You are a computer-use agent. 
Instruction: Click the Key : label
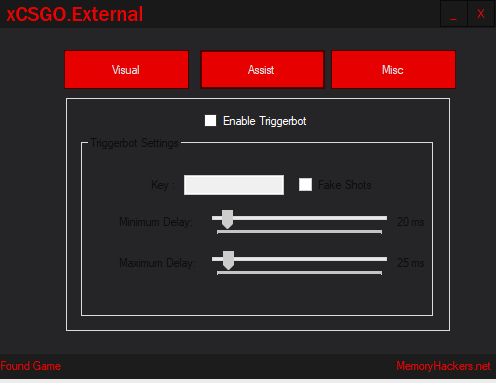163,185
